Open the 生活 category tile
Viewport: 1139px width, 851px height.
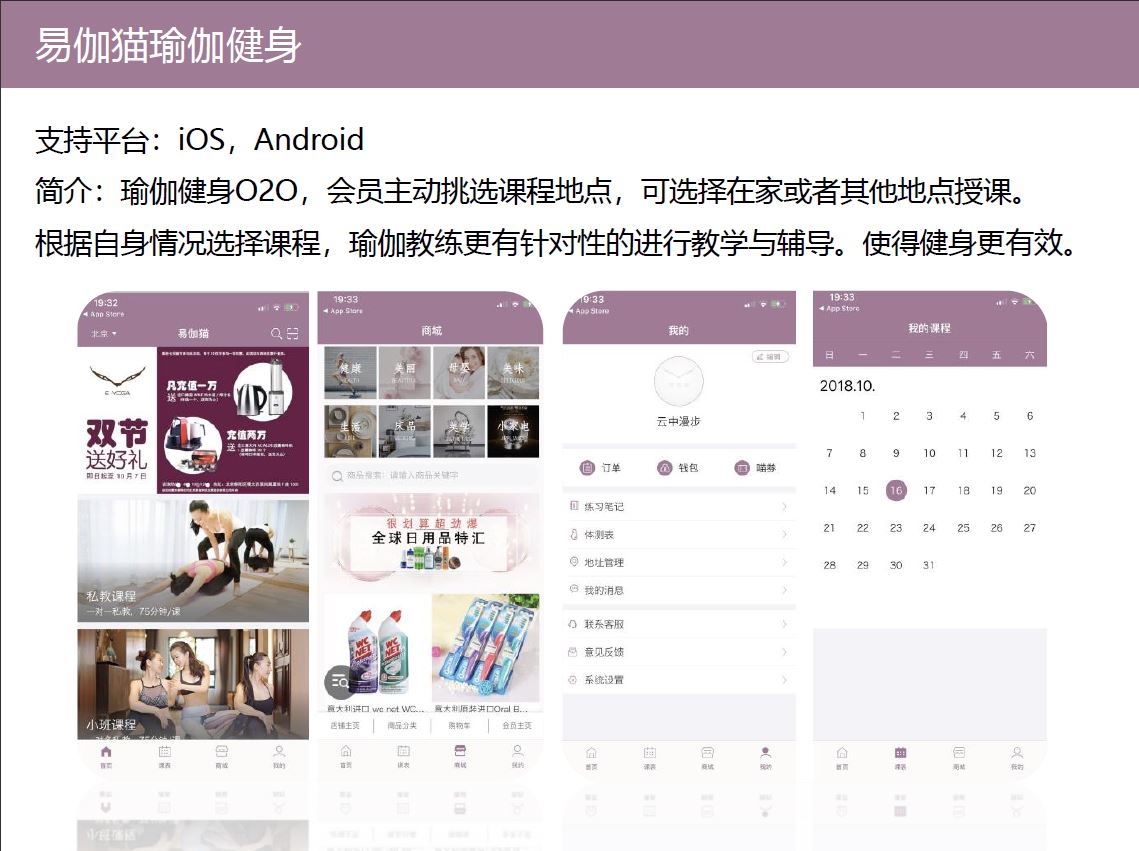[350, 431]
